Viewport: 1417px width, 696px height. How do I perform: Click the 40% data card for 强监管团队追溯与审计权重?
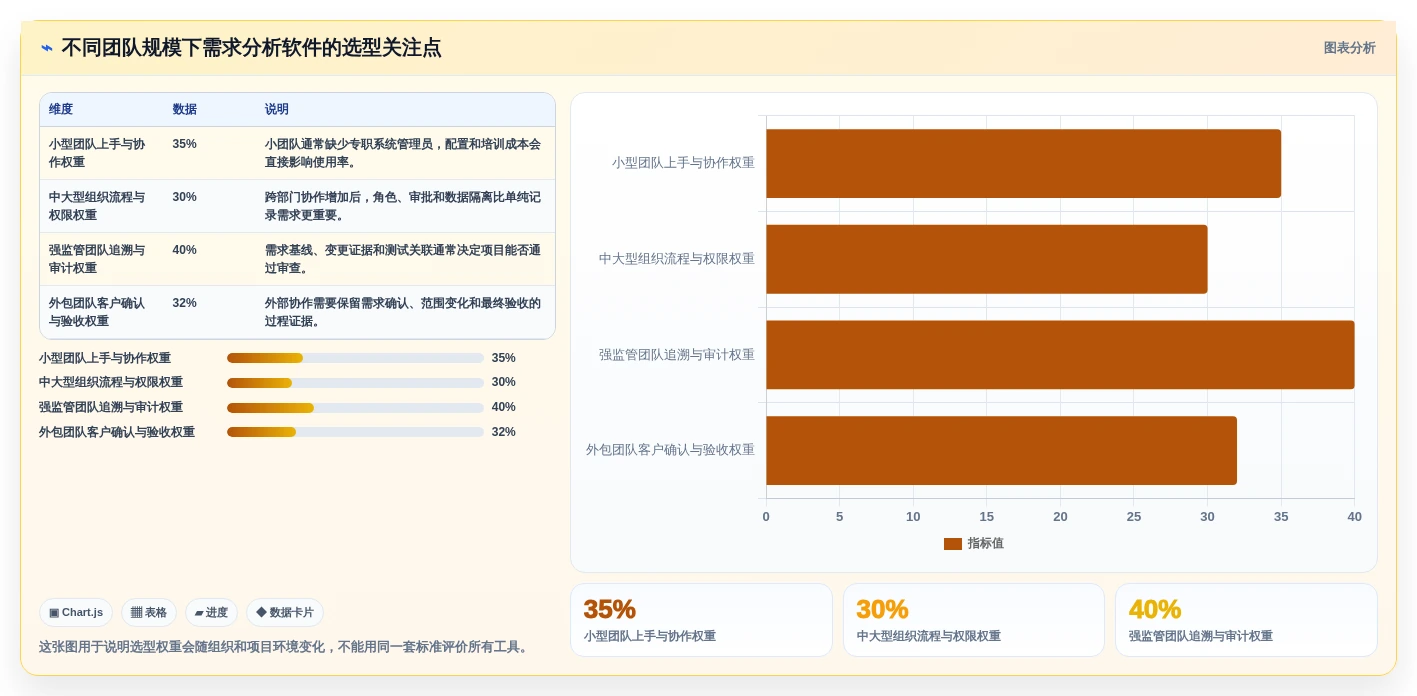point(1246,620)
